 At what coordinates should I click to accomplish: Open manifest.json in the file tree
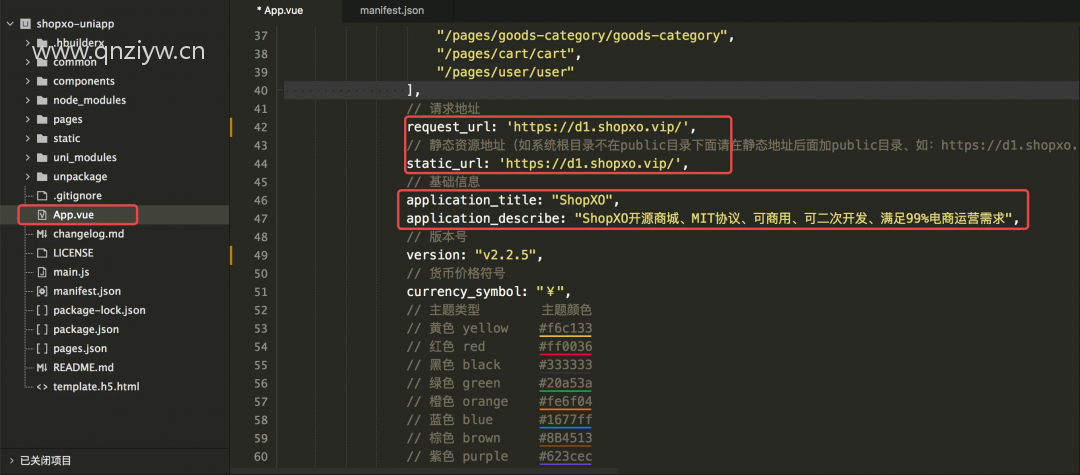coord(87,291)
